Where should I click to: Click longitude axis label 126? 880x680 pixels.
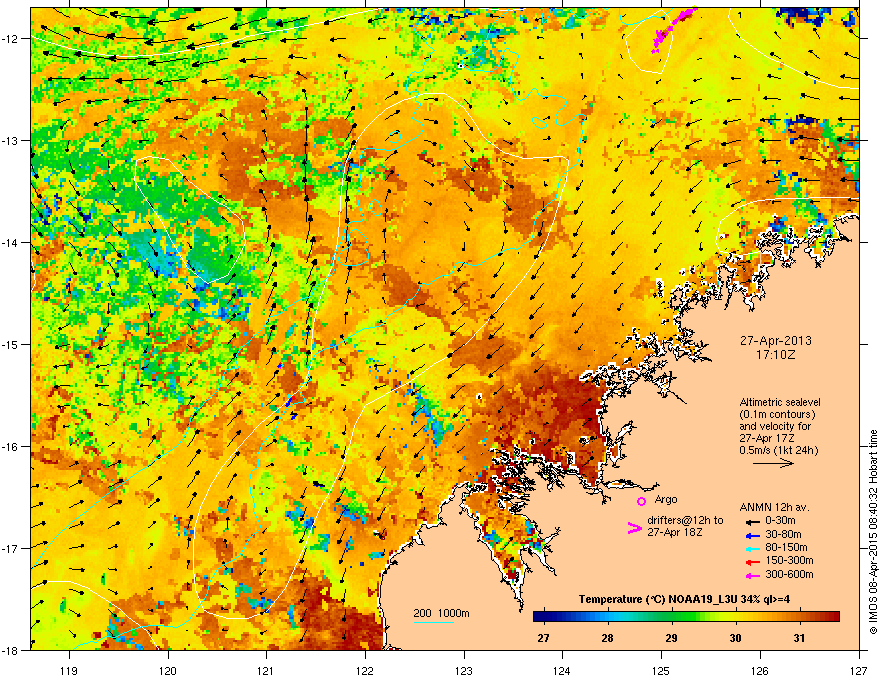coord(760,670)
